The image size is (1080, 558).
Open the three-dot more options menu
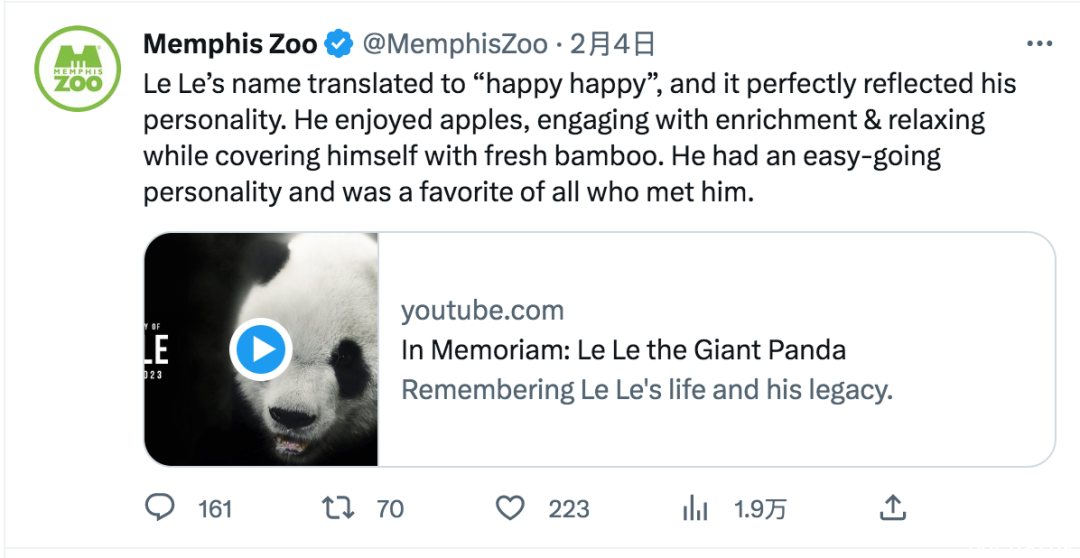click(x=1039, y=43)
